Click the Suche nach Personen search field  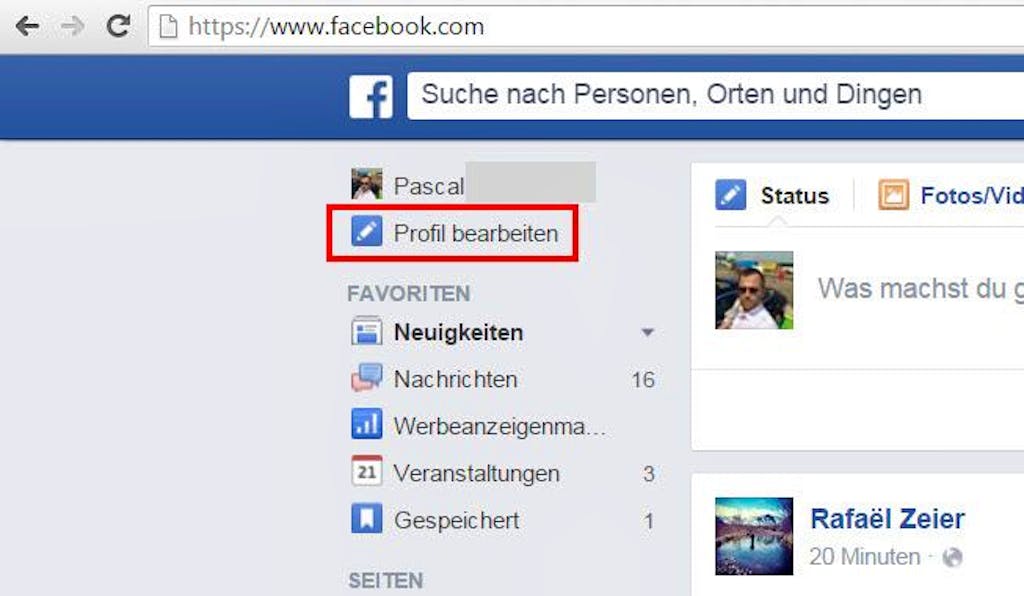point(715,96)
